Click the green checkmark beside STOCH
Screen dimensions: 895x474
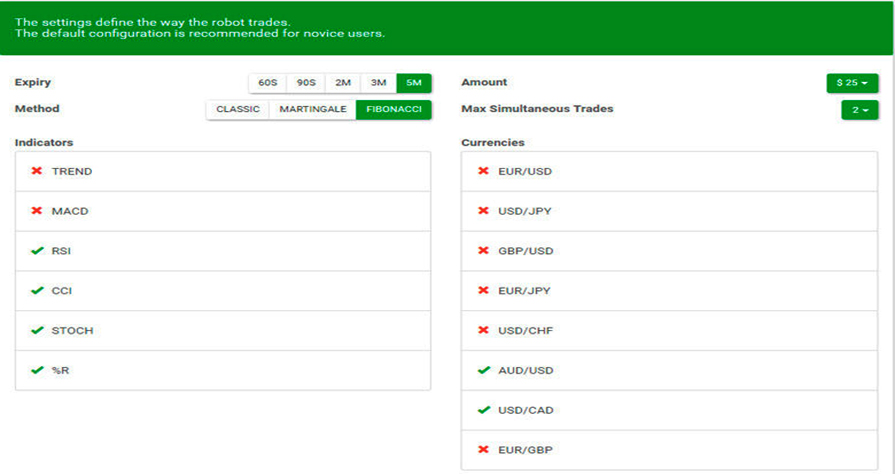(37, 330)
